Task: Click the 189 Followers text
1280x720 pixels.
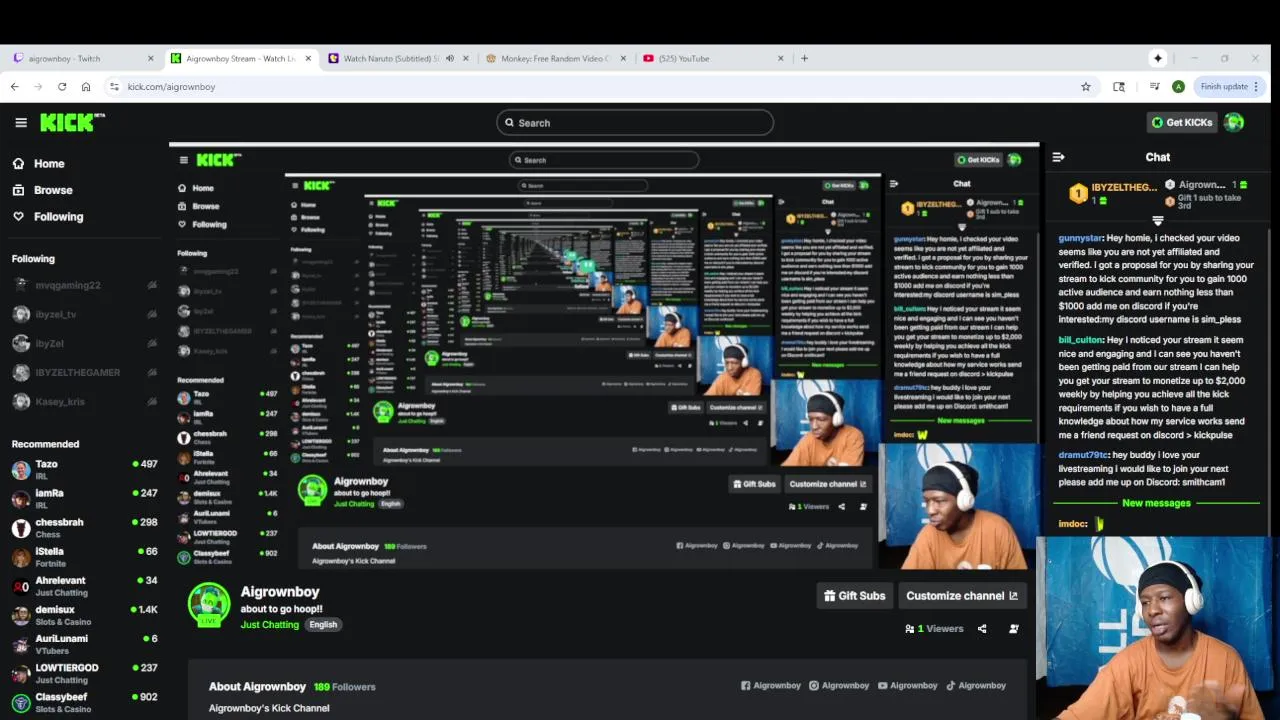Action: pyautogui.click(x=344, y=687)
